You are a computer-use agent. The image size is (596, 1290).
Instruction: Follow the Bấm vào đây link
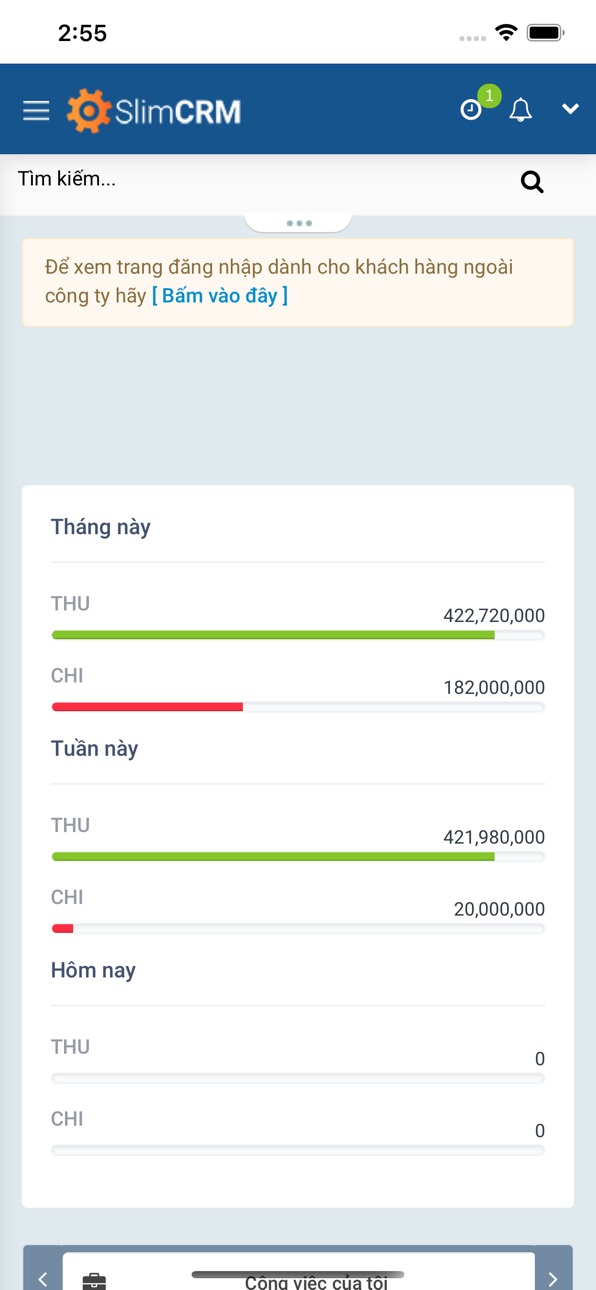click(x=220, y=295)
